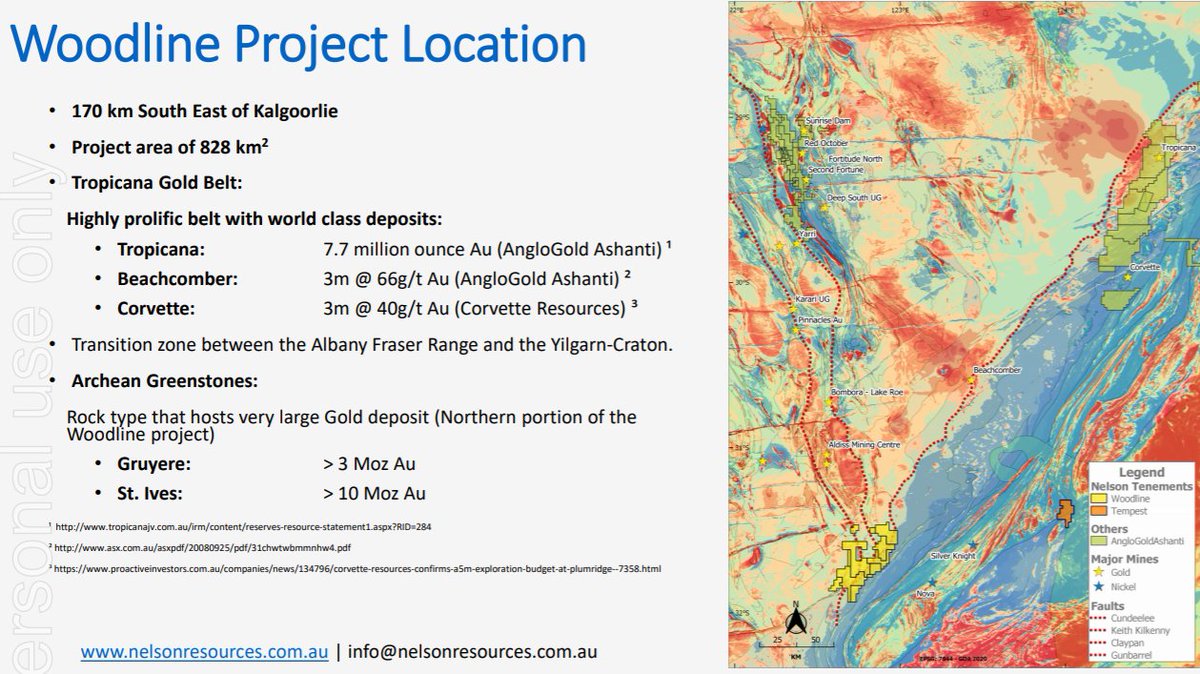Select the '170 km South East of Kalgoorlie' bullet
The width and height of the screenshot is (1200, 674).
point(204,111)
